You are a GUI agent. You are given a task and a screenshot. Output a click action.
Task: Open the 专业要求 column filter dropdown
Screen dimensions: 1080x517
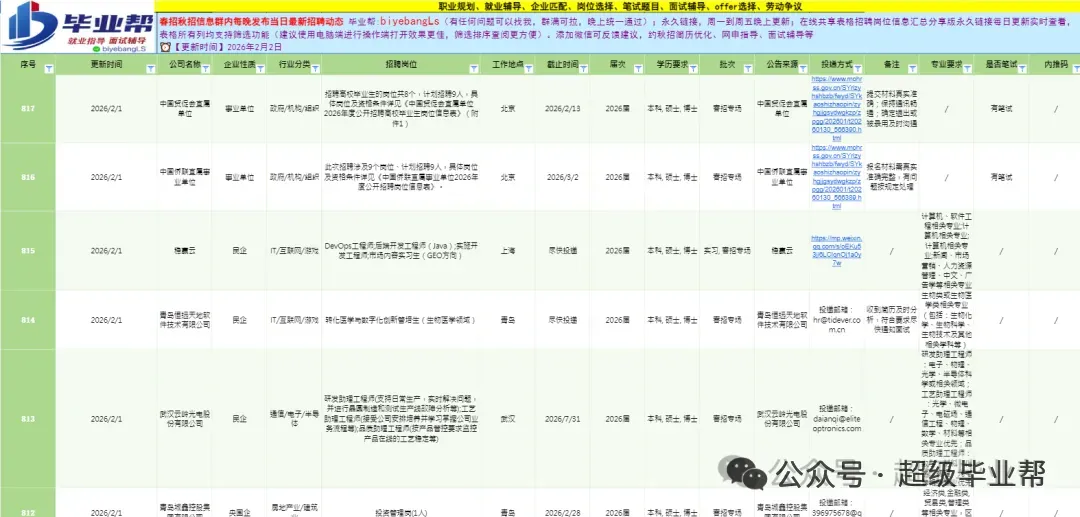click(967, 69)
